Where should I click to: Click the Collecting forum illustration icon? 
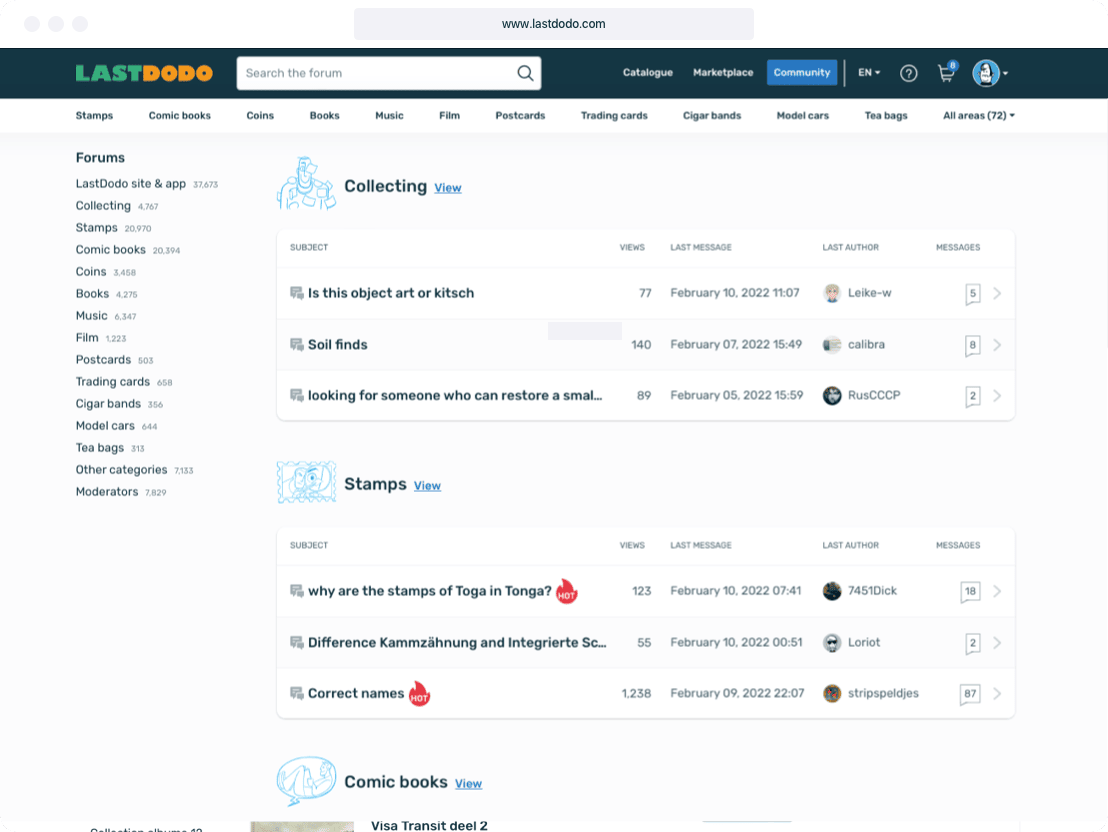pos(306,185)
